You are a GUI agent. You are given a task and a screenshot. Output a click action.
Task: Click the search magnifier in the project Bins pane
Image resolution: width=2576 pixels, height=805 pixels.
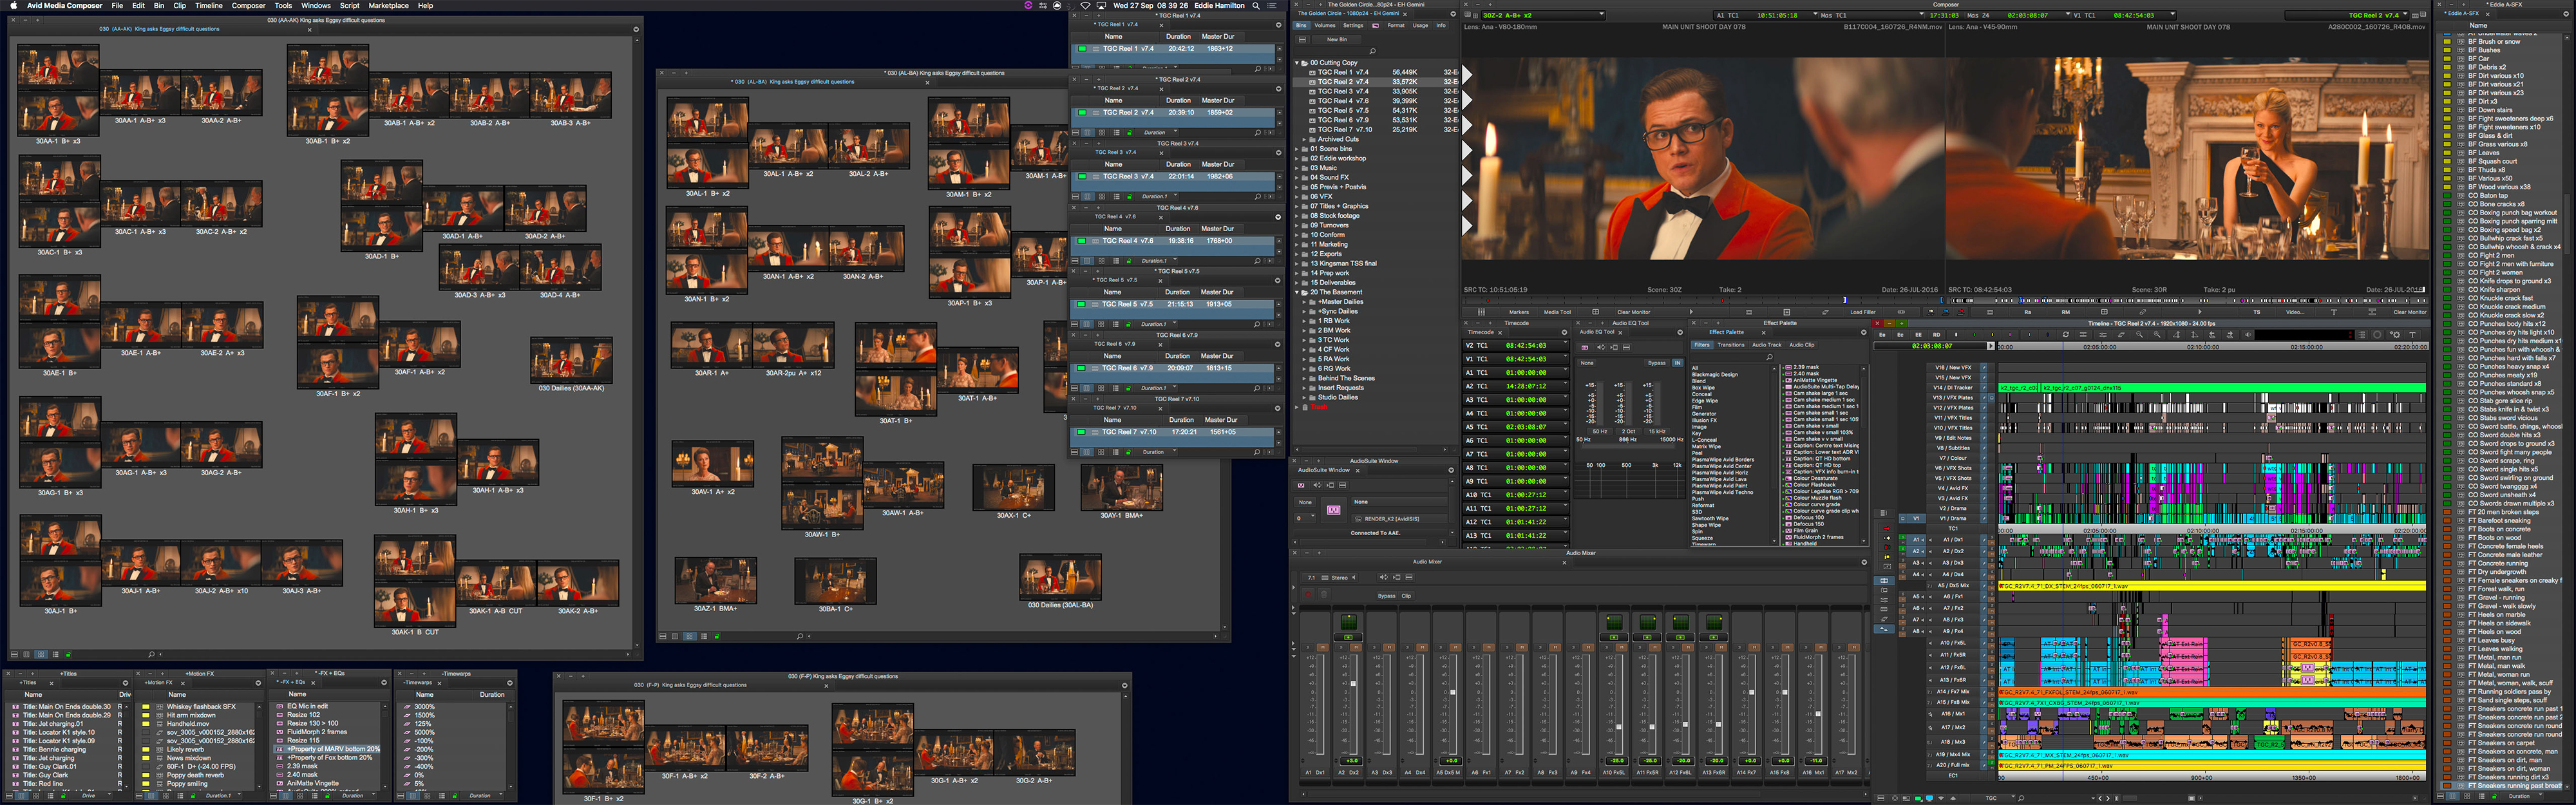pos(1373,51)
